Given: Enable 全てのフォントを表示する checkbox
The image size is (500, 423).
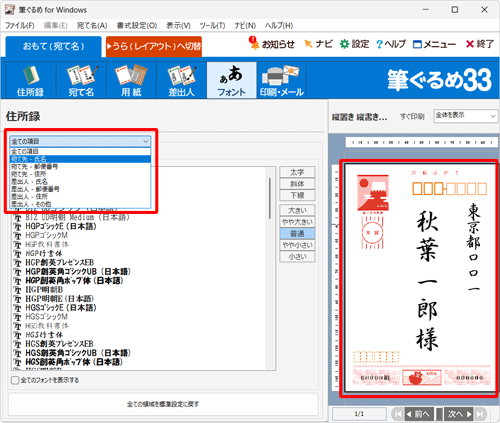Looking at the screenshot, I should (15, 380).
